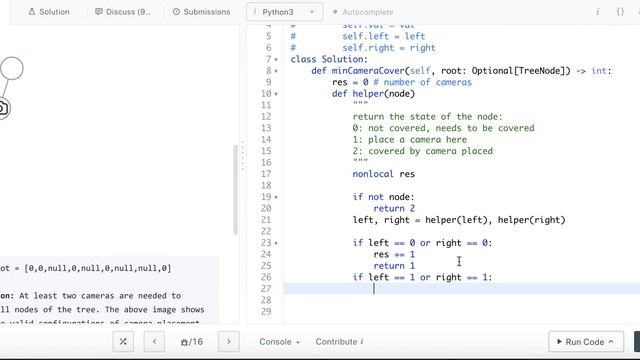Click the problem count /16 indicator
The width and height of the screenshot is (640, 360).
click(x=192, y=342)
